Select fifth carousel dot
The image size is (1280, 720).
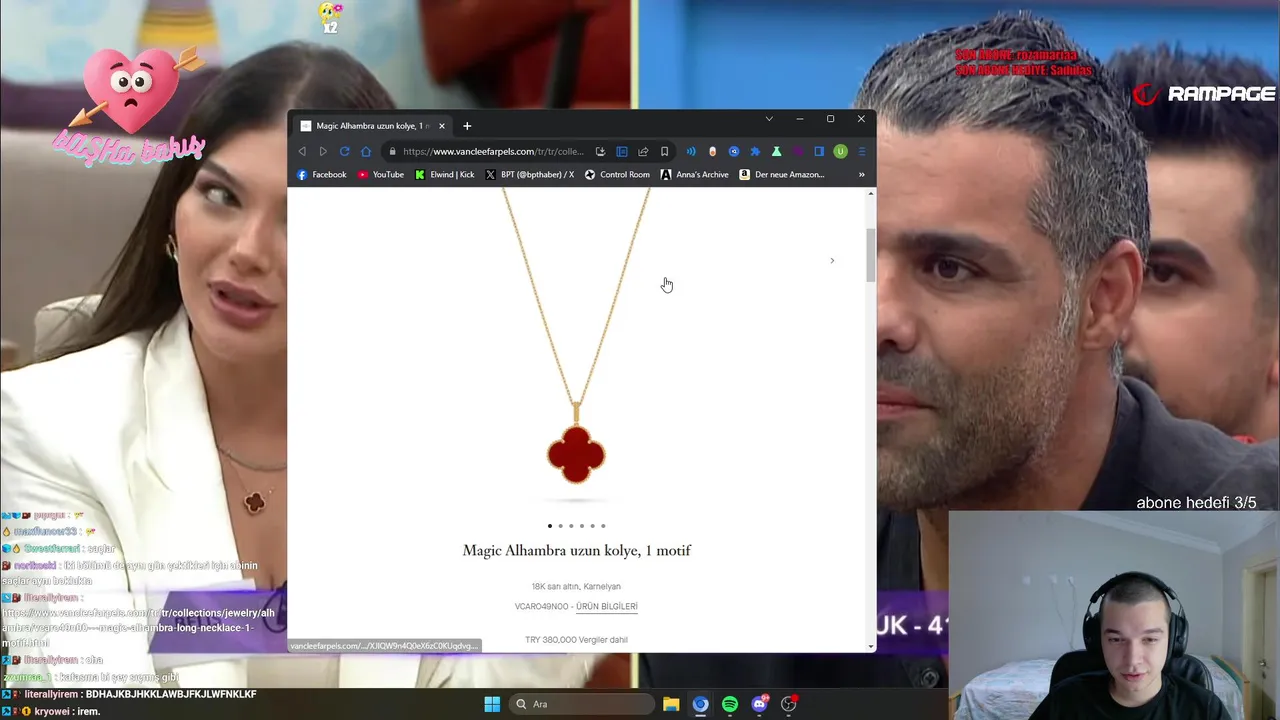pyautogui.click(x=592, y=526)
